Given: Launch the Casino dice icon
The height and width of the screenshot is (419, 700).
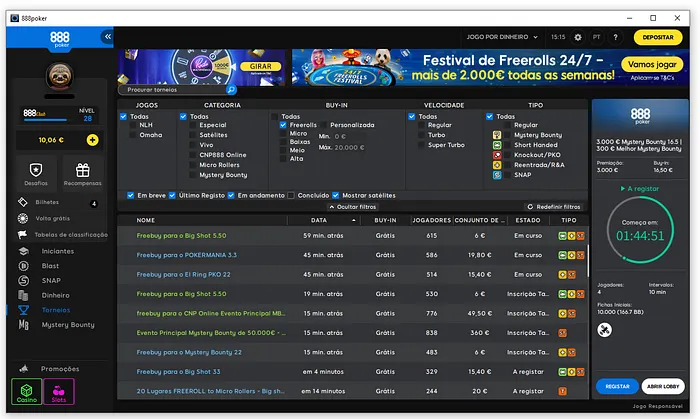Looking at the screenshot, I should coord(26,391).
